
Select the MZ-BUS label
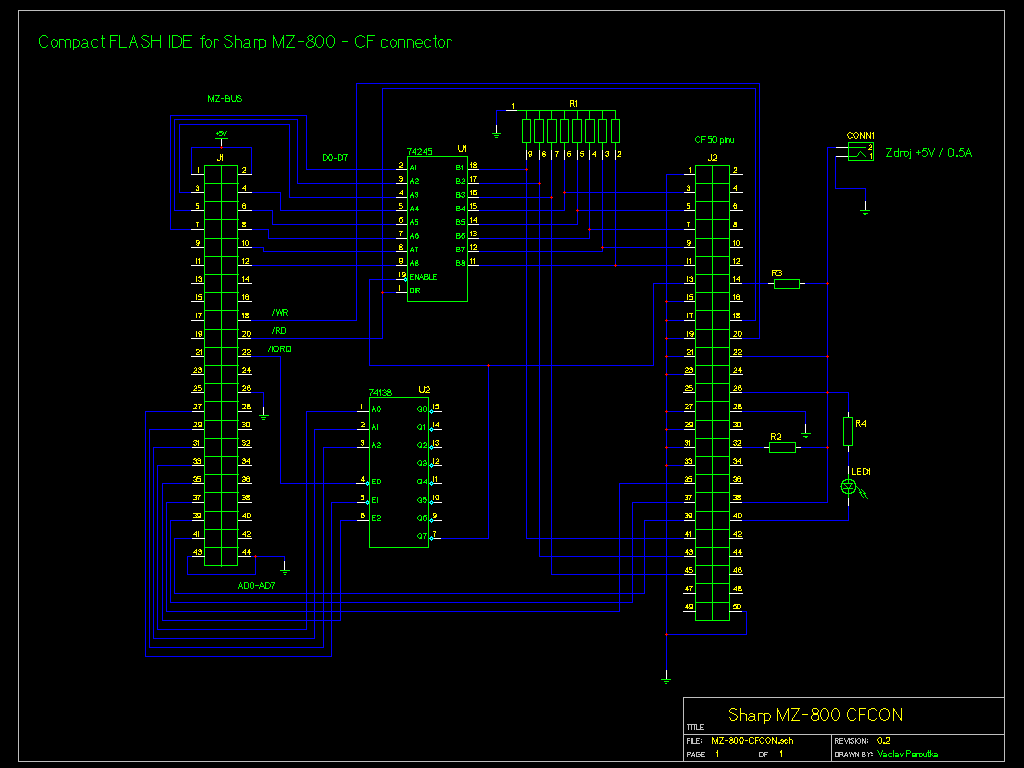225,99
